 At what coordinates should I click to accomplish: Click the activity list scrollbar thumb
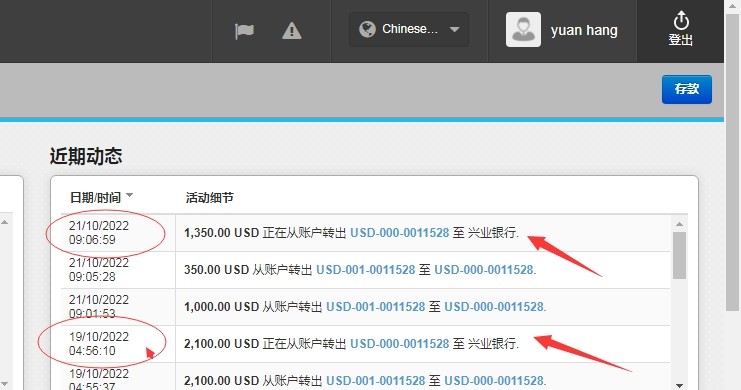pyautogui.click(x=679, y=255)
